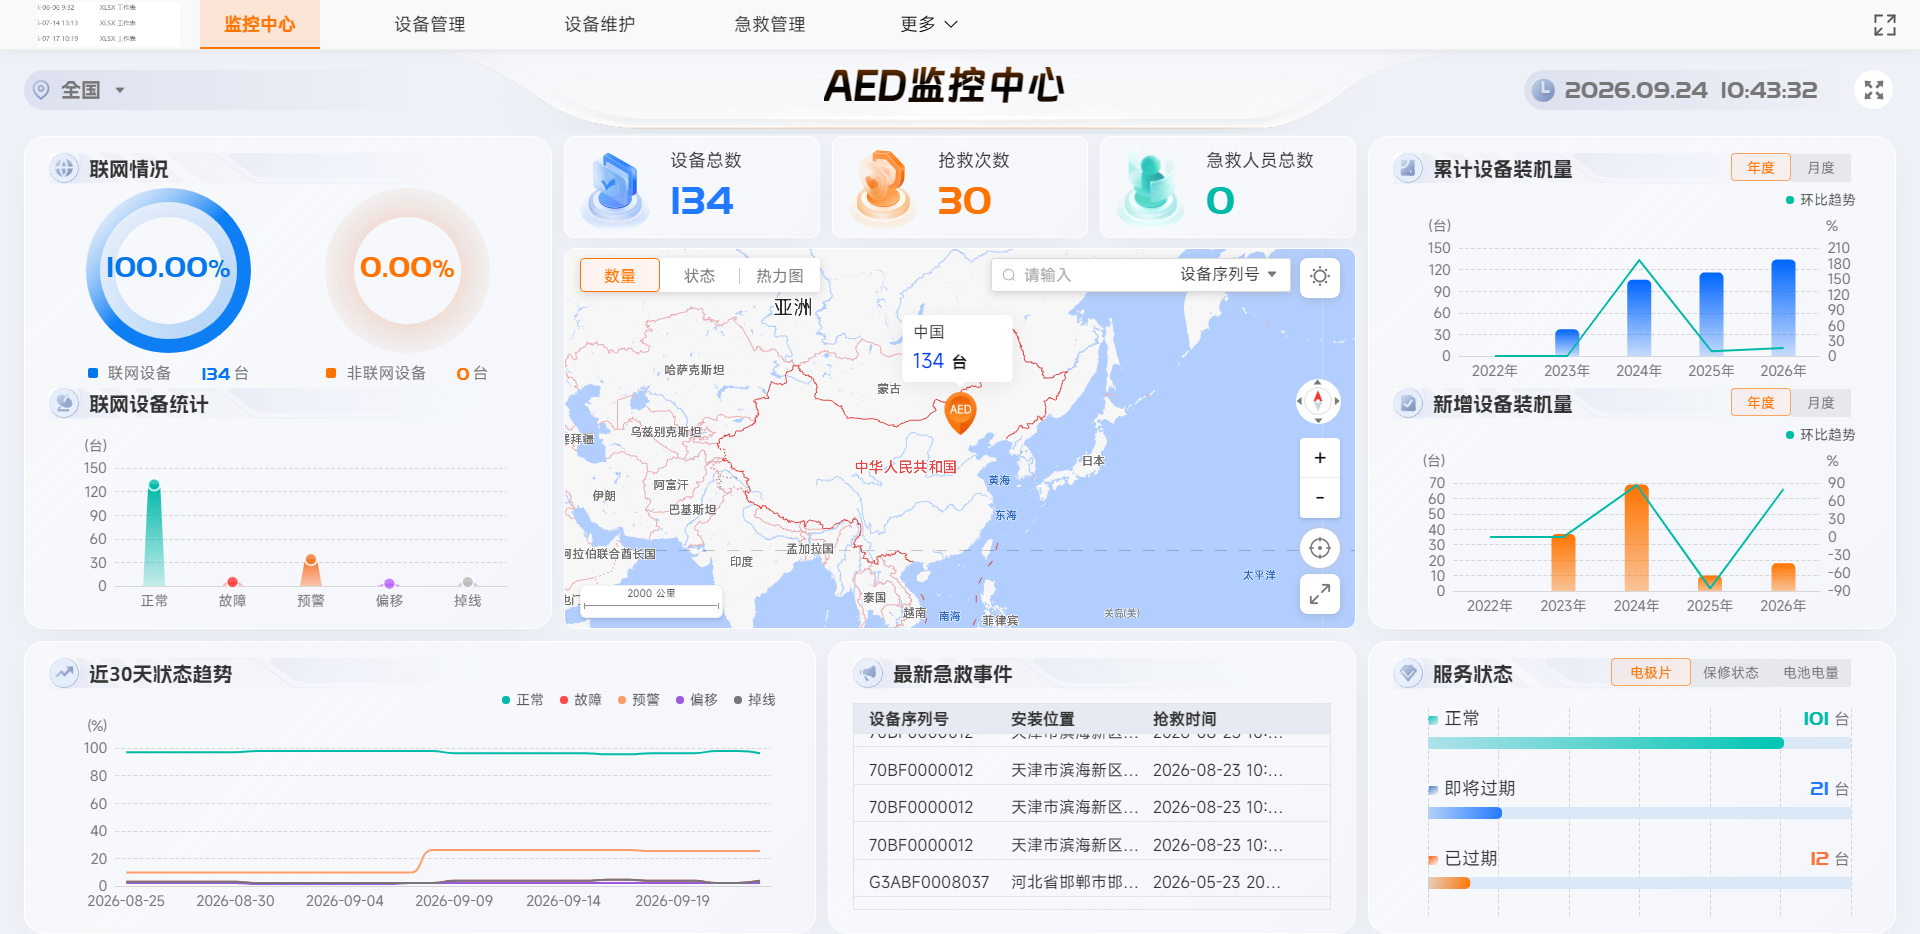Click the dashboard expand icon beside the clock

coord(1874,90)
